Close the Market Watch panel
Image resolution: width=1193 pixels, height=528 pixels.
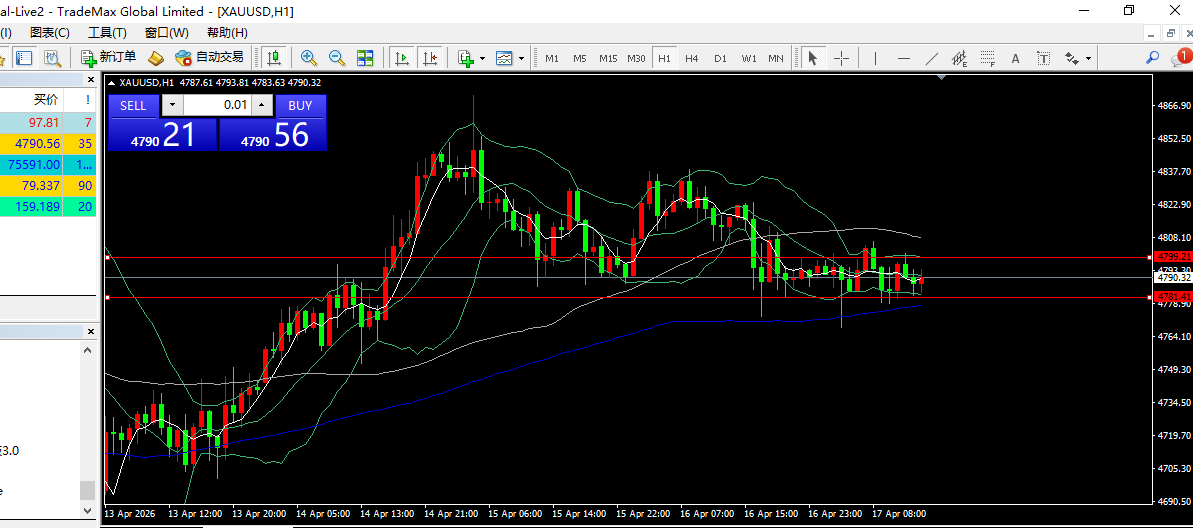click(x=91, y=79)
